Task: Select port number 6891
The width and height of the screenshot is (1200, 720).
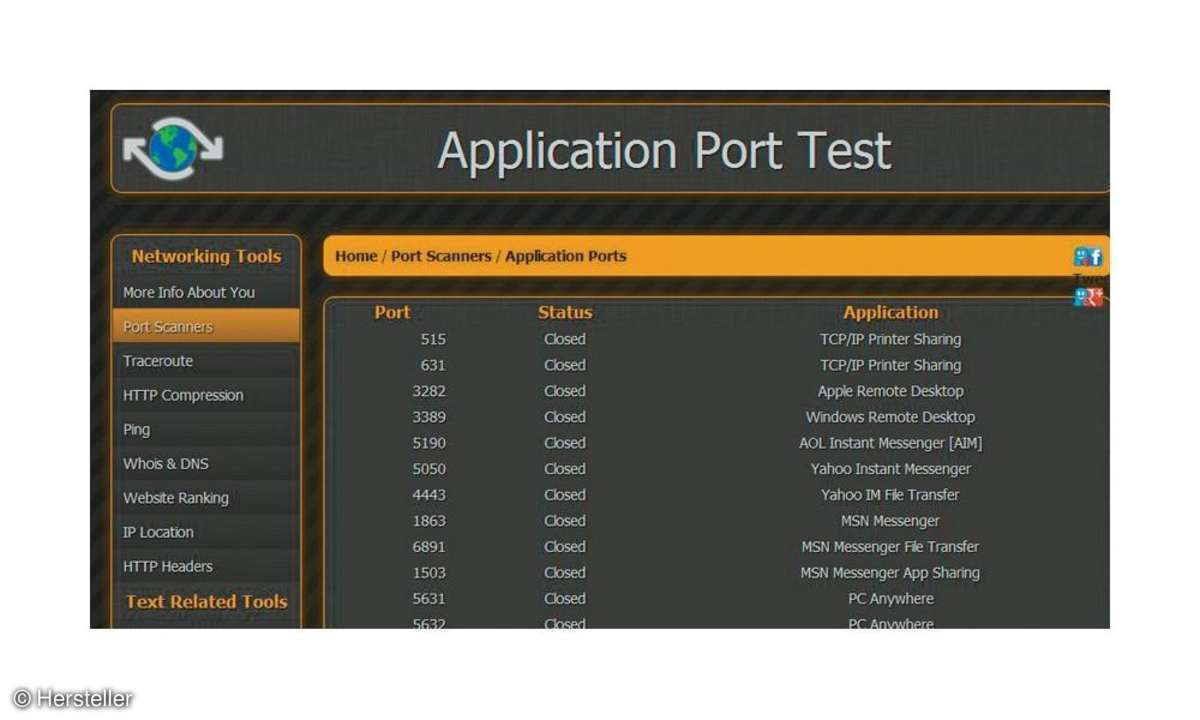Action: coord(429,547)
